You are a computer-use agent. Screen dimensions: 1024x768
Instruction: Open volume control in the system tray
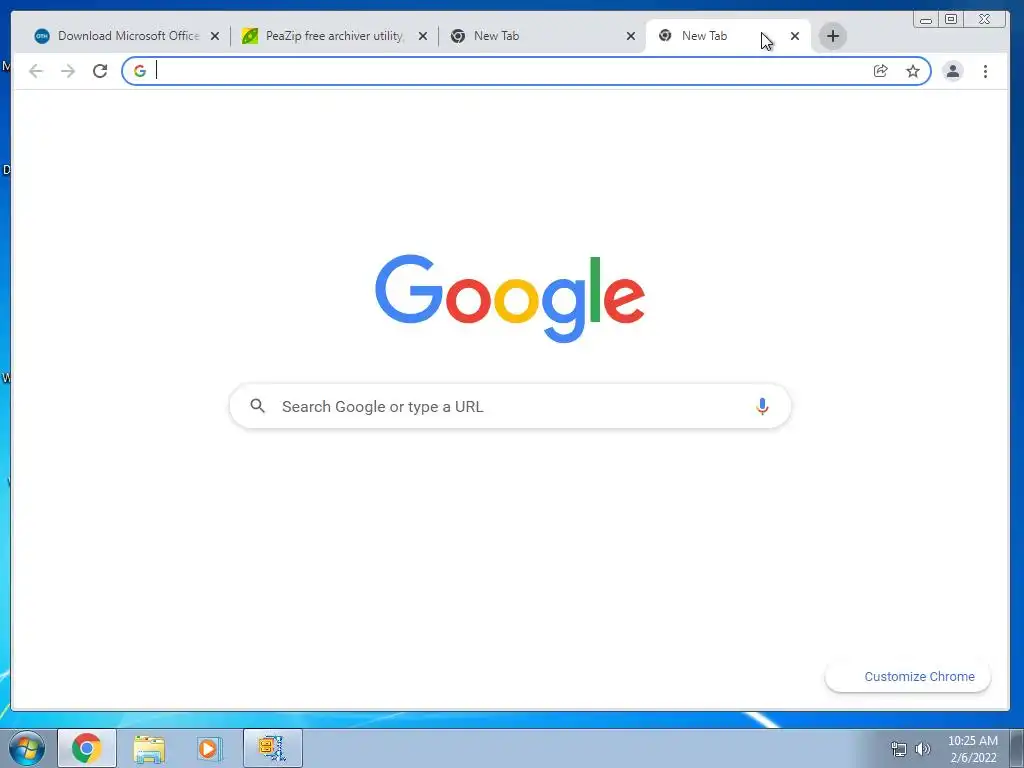923,748
